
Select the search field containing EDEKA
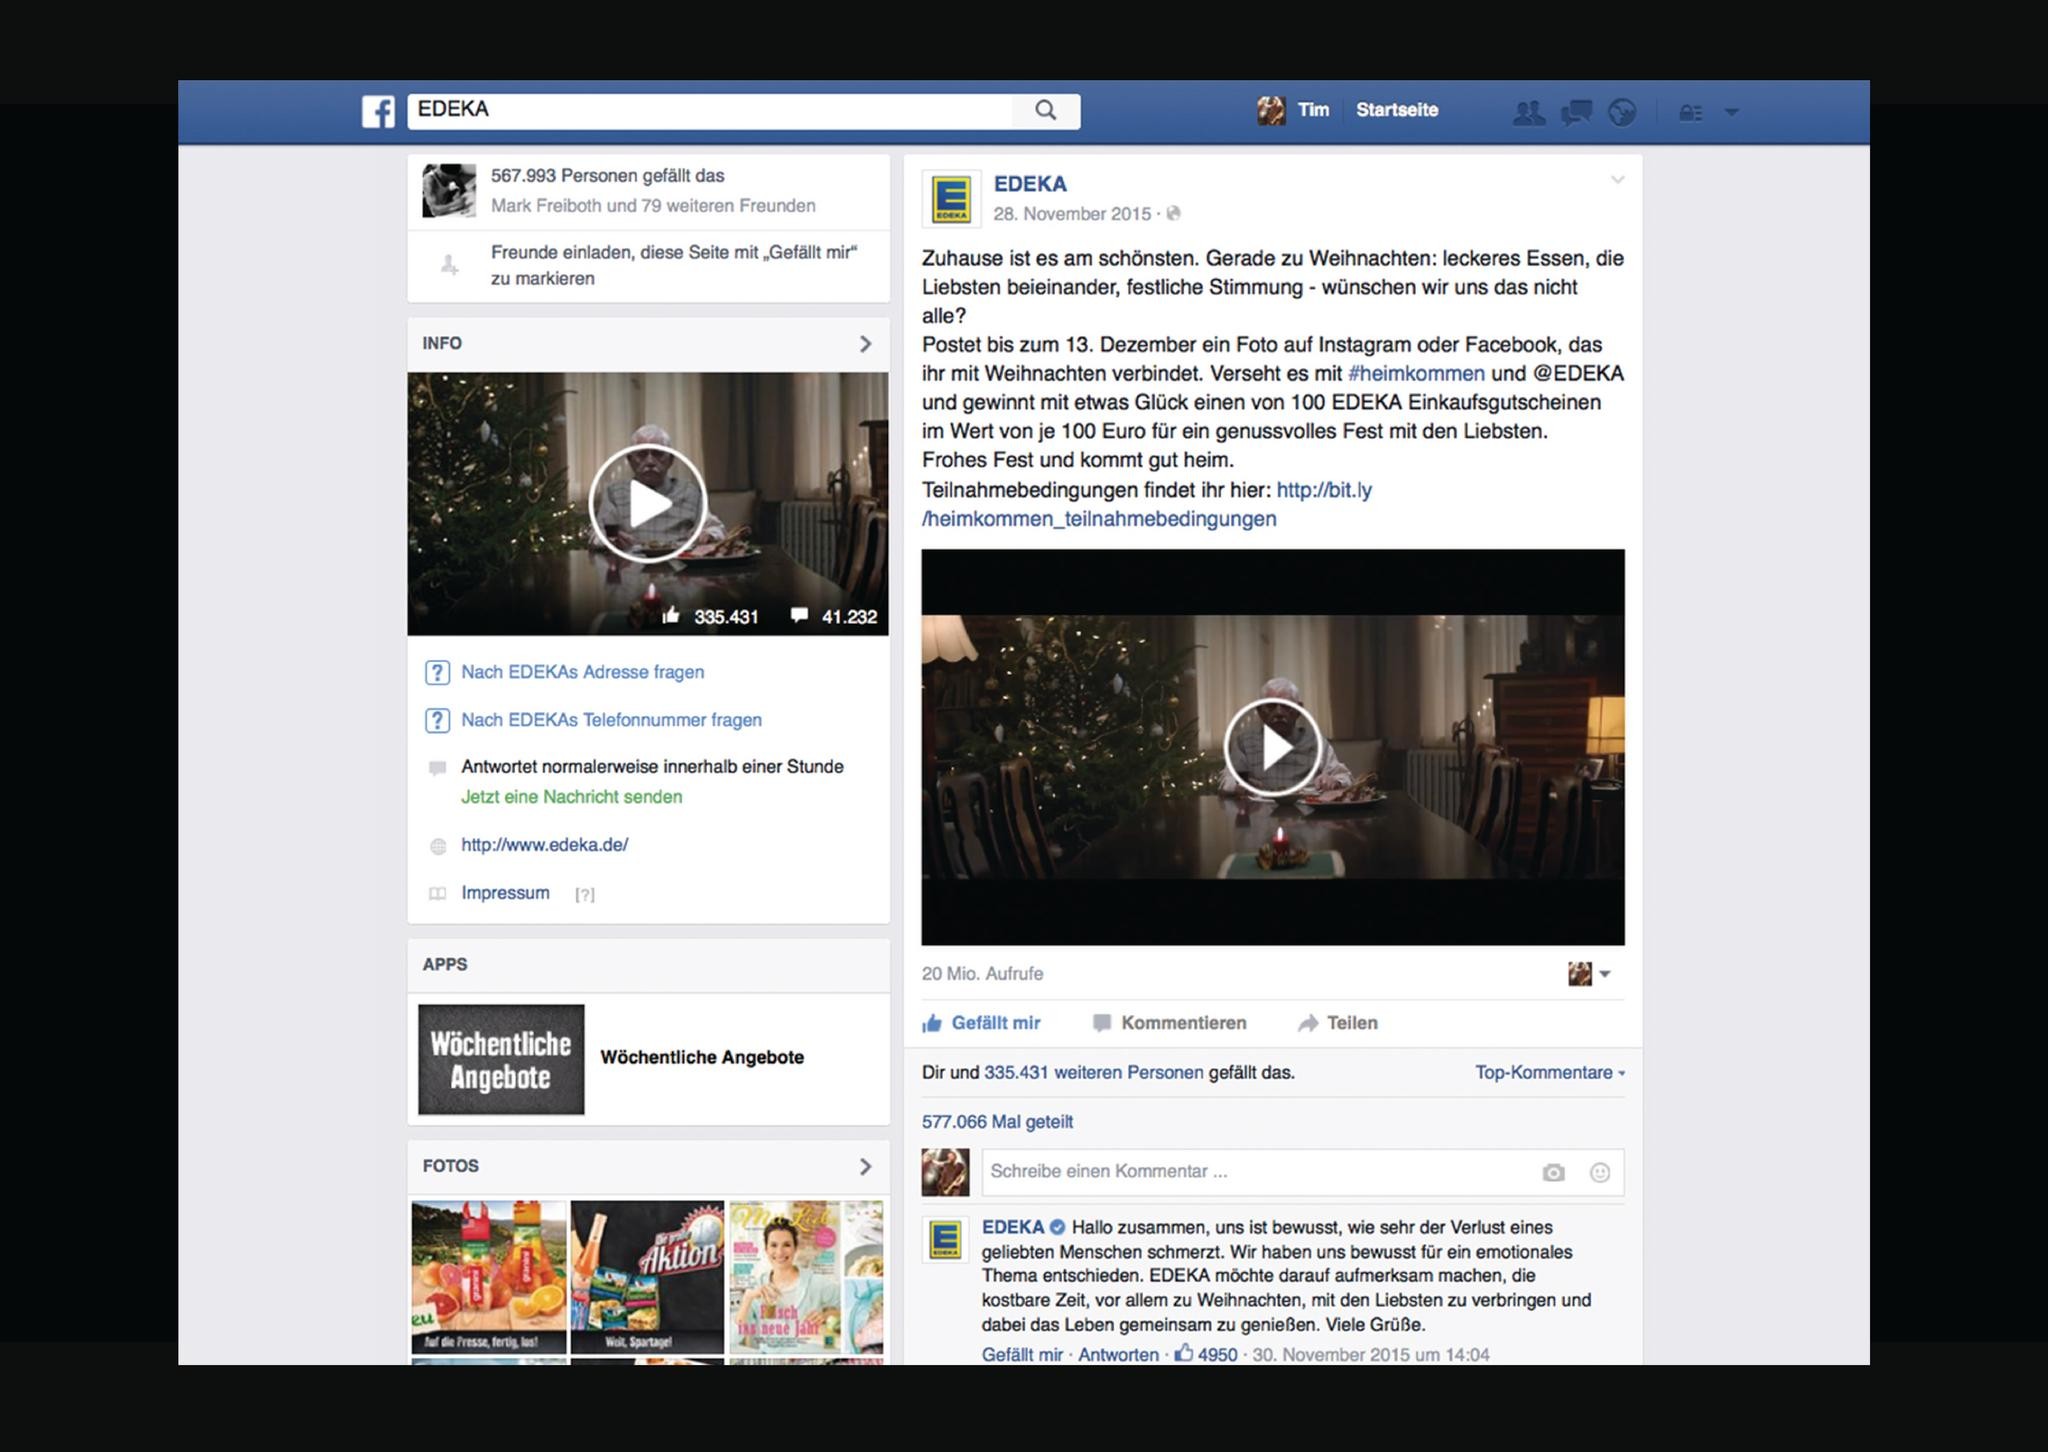(x=709, y=110)
